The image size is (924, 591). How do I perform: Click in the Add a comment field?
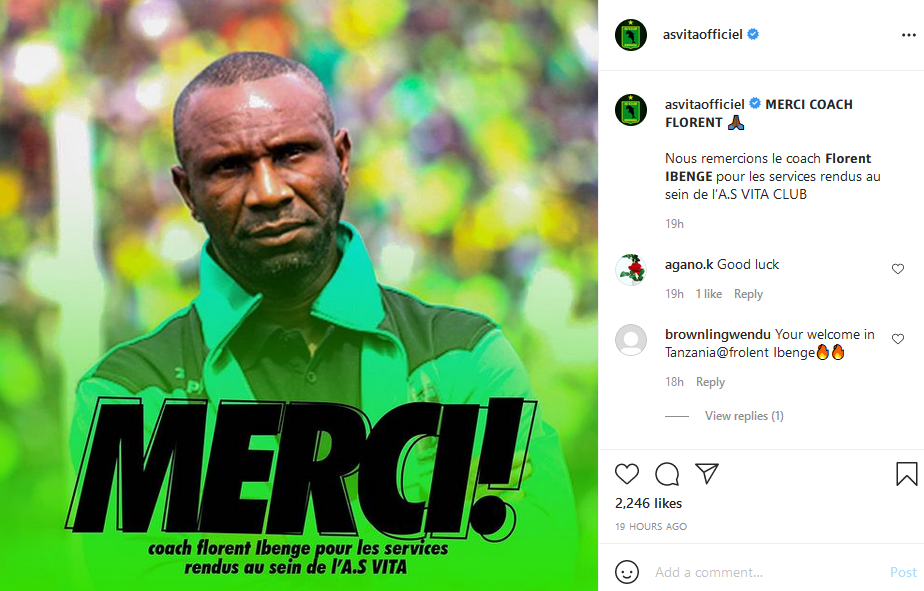click(x=766, y=572)
